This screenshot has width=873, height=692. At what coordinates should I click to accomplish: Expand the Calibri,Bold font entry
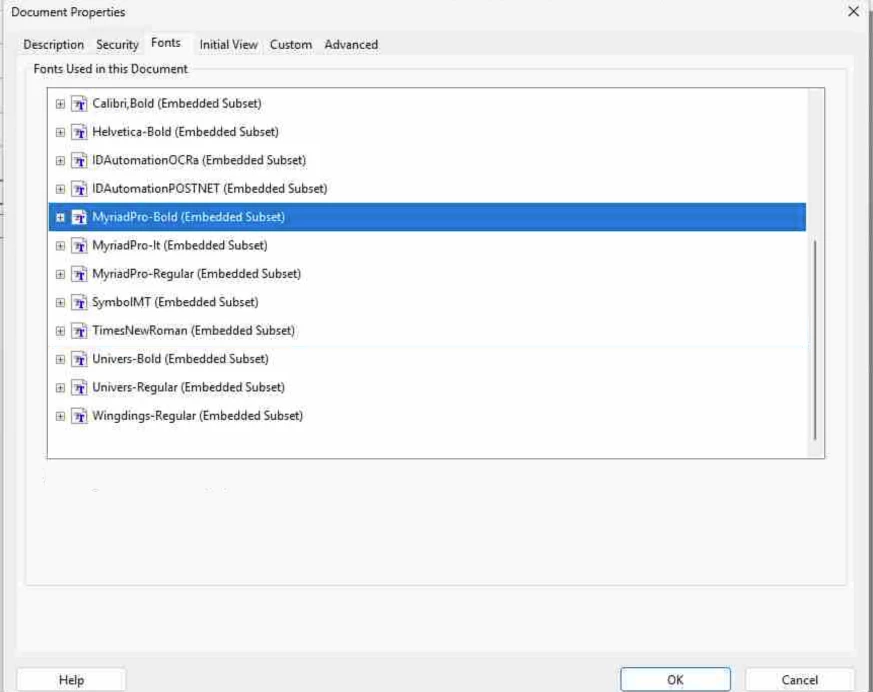[x=60, y=104]
